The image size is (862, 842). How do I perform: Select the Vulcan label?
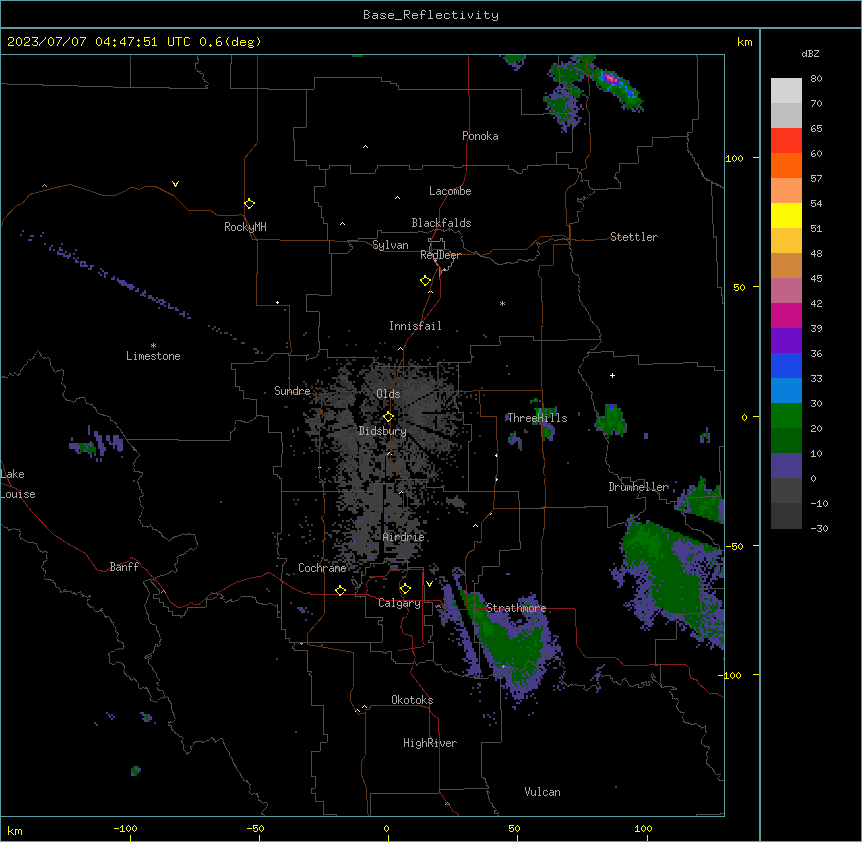tap(543, 792)
